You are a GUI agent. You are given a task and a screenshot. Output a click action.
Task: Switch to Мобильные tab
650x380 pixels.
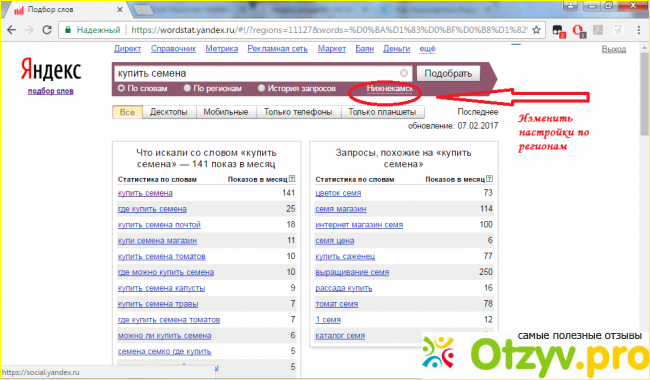point(226,112)
